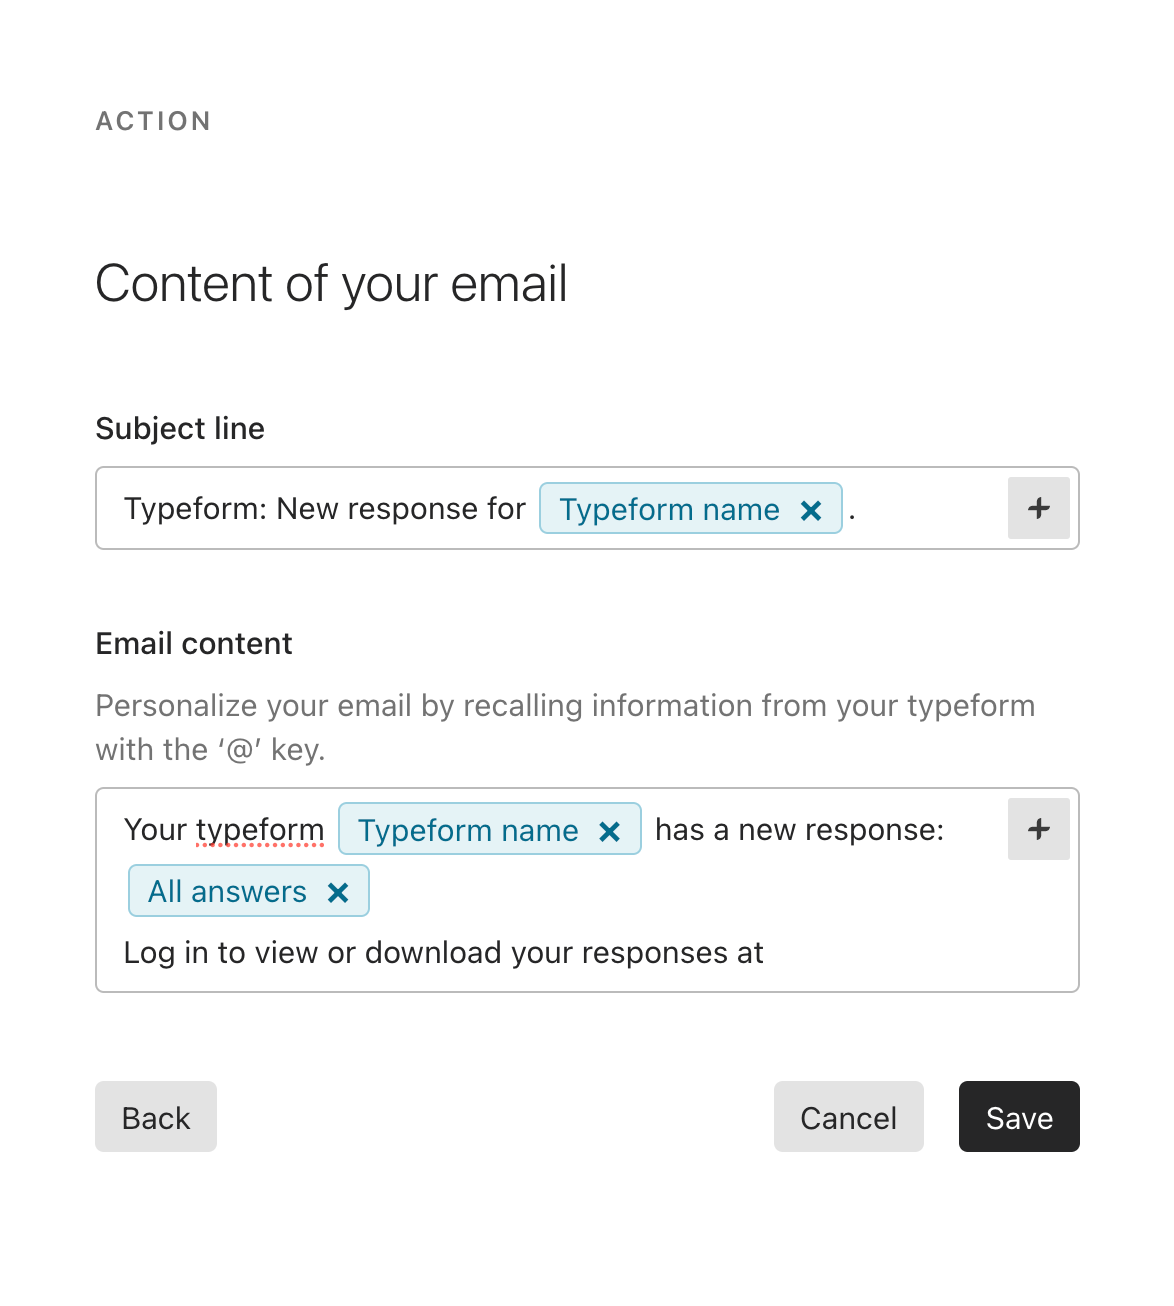Click the 'Personalize your email' help text

point(565,727)
